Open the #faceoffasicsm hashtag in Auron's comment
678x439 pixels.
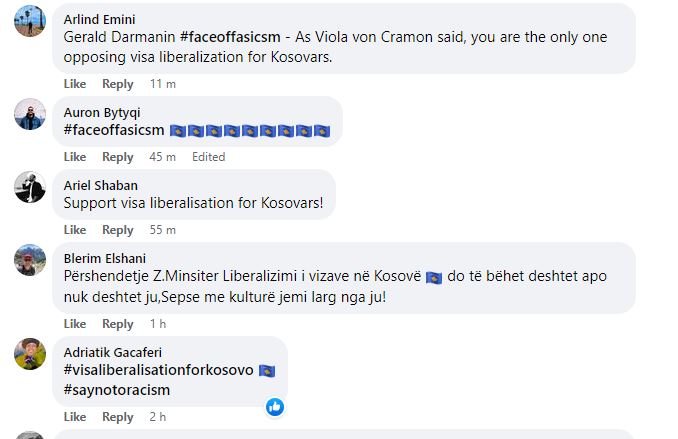pyautogui.click(x=114, y=130)
